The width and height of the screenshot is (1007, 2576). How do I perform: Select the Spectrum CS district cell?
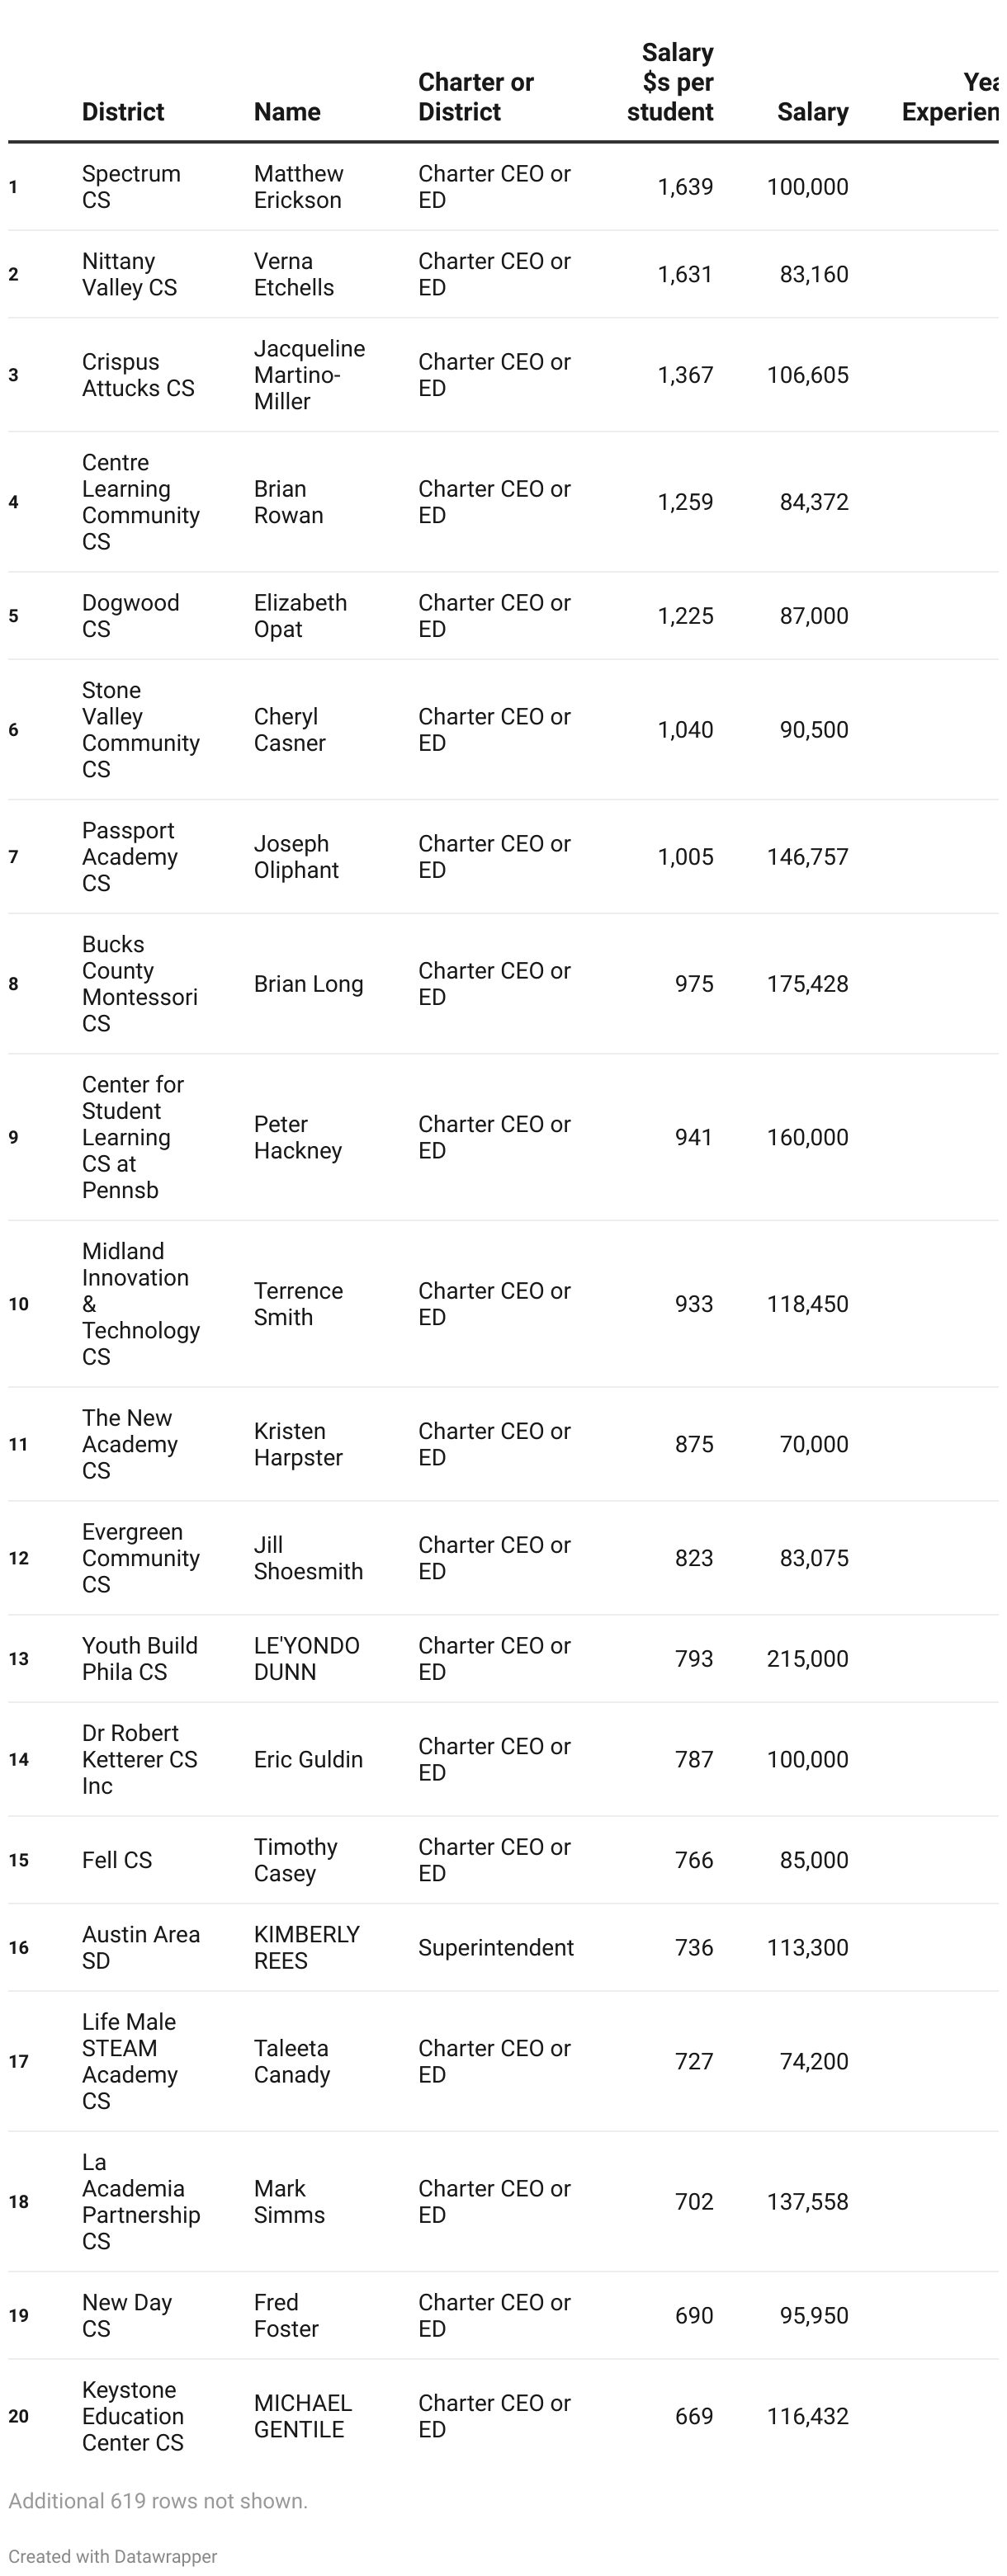[131, 187]
